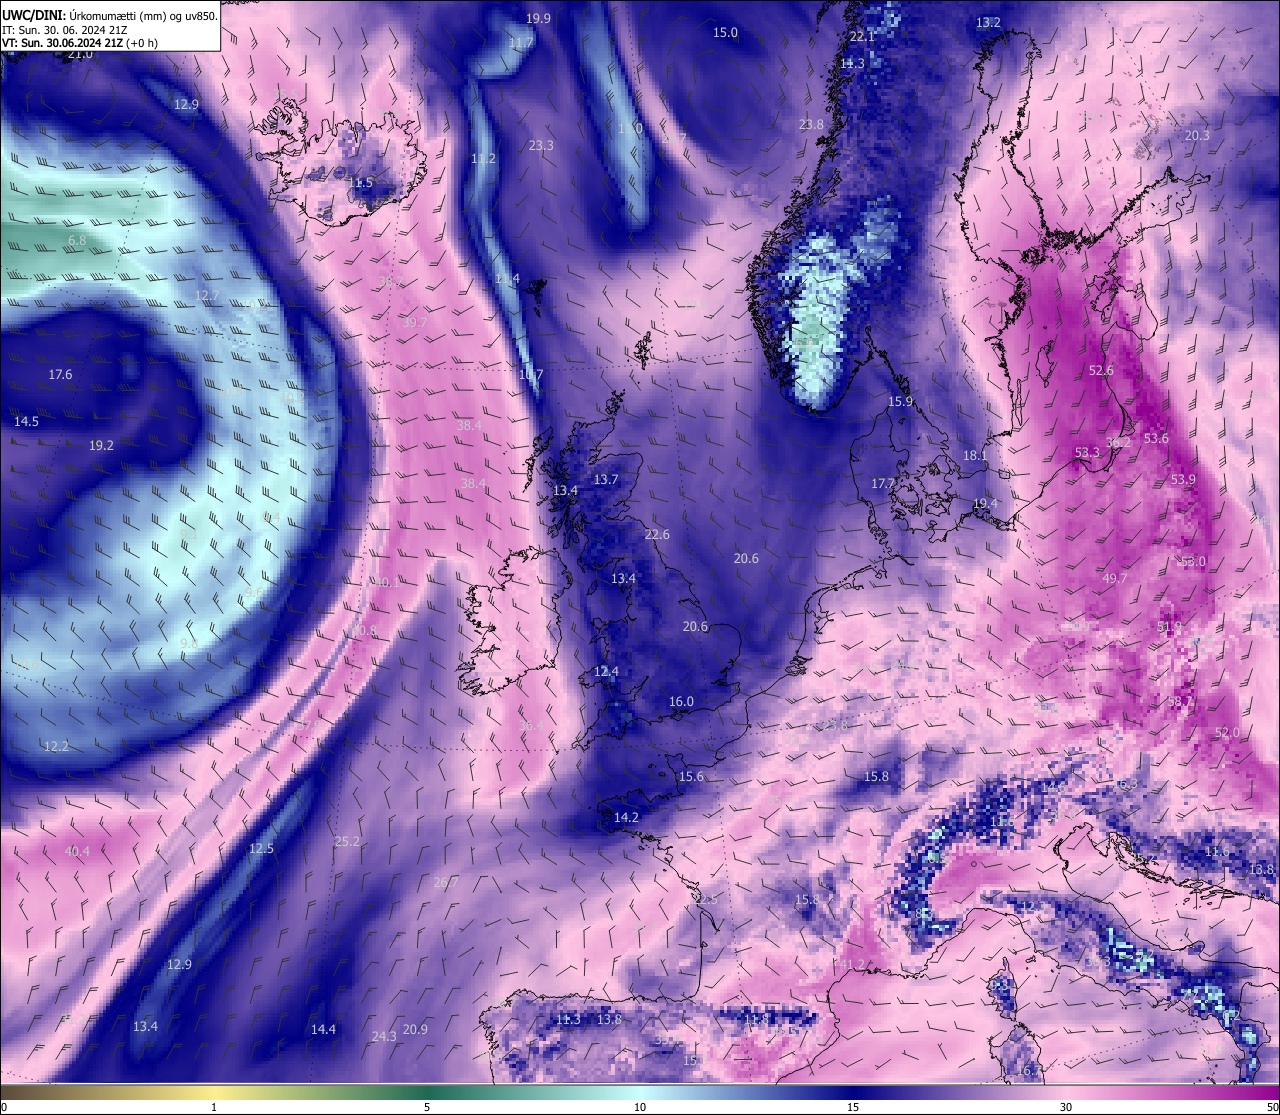
Task: Click the 23.8 value label
Action: click(x=811, y=125)
